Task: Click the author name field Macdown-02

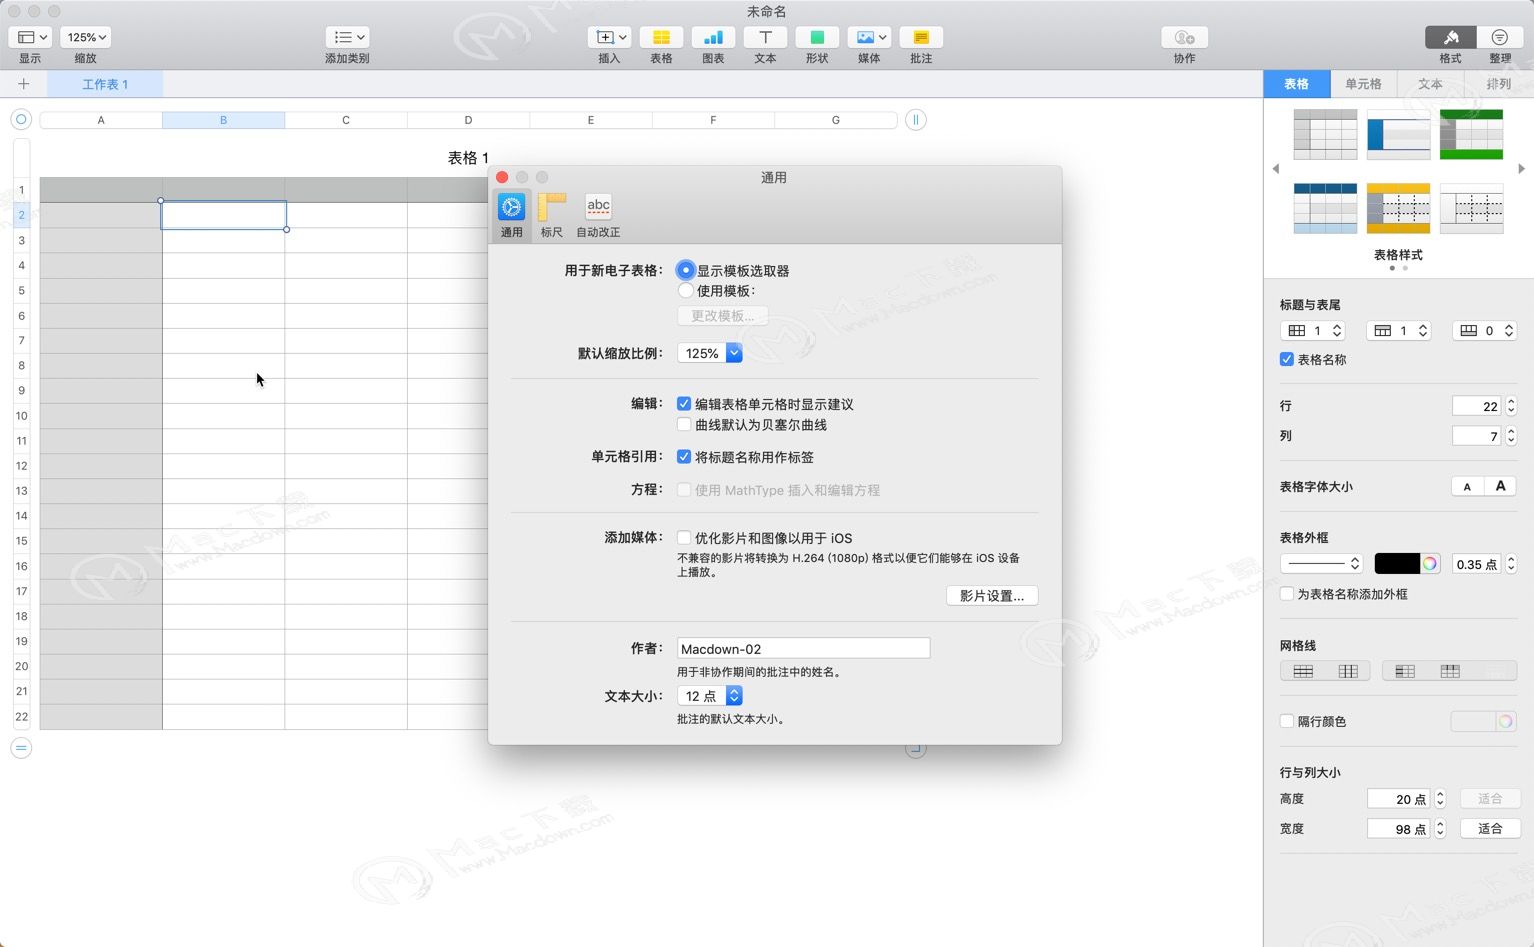Action: click(x=803, y=649)
